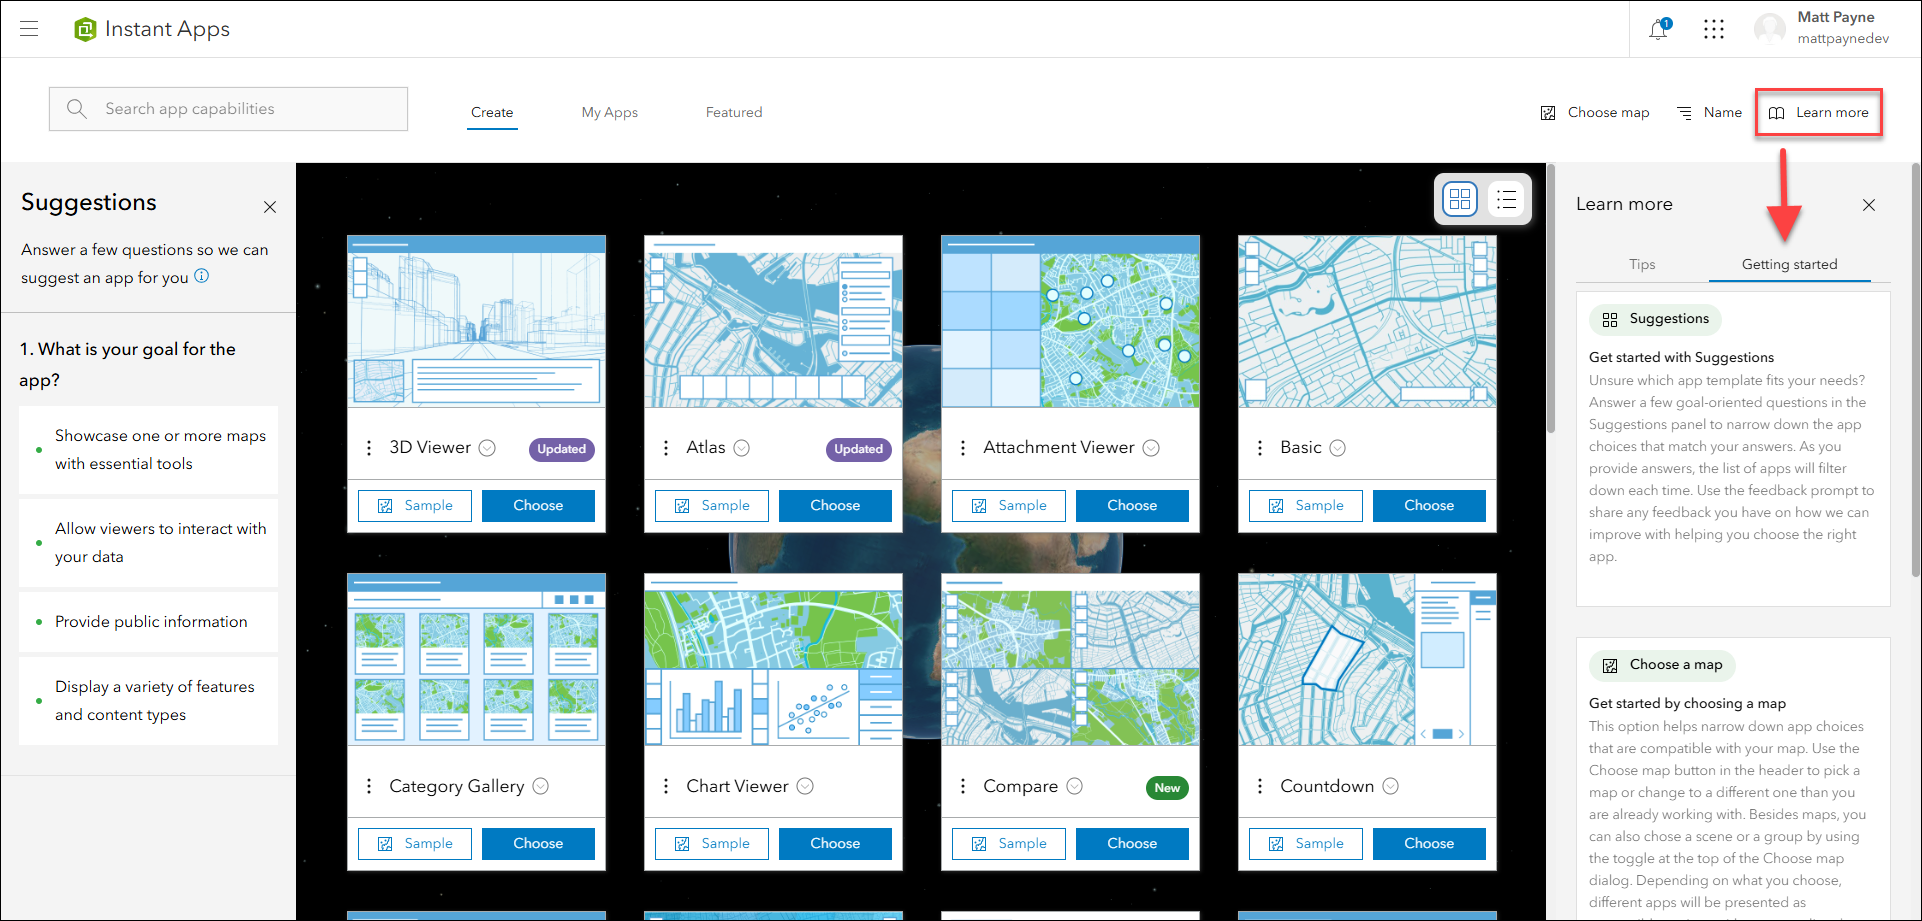Open Chart Viewer options menu
Viewport: 1922px width, 921px height.
[666, 786]
